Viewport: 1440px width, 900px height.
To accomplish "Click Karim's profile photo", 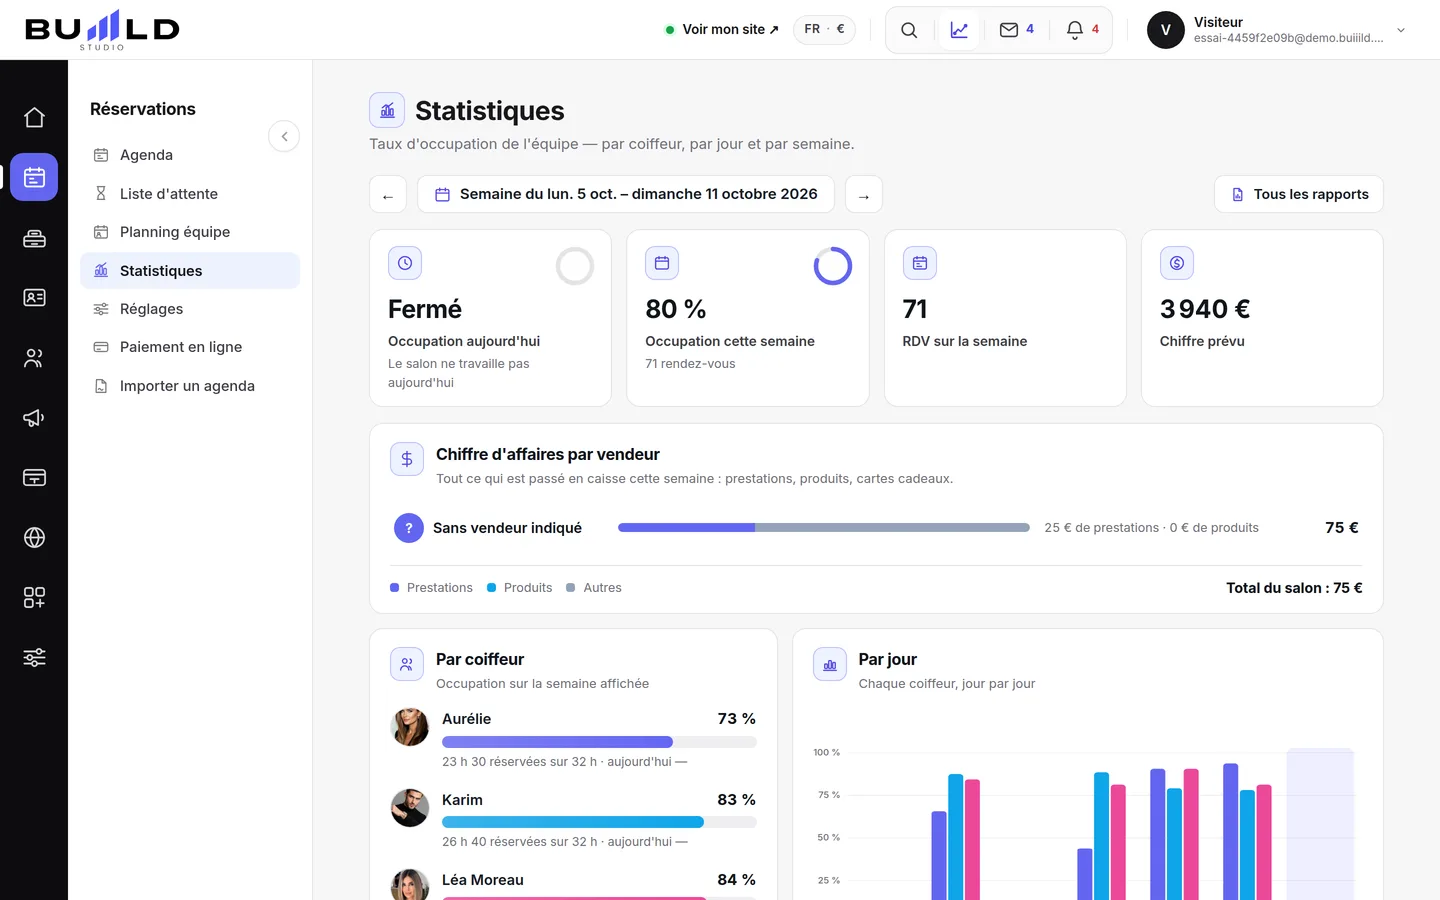I will (410, 808).
